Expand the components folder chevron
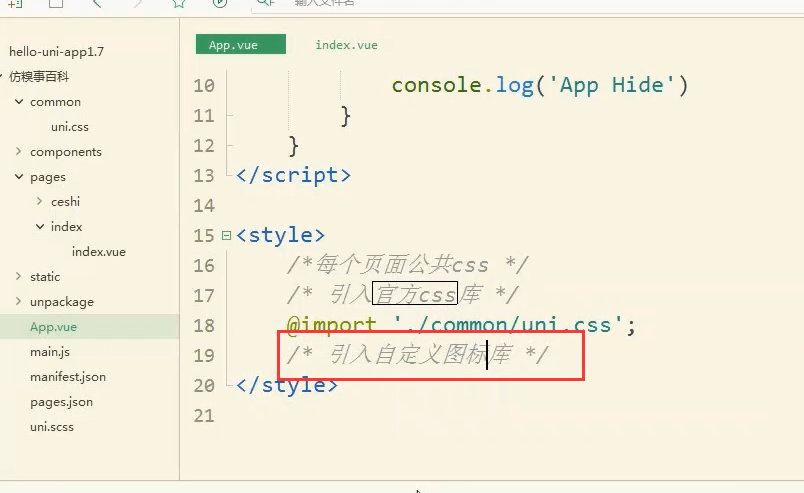The width and height of the screenshot is (804, 493). [x=19, y=151]
